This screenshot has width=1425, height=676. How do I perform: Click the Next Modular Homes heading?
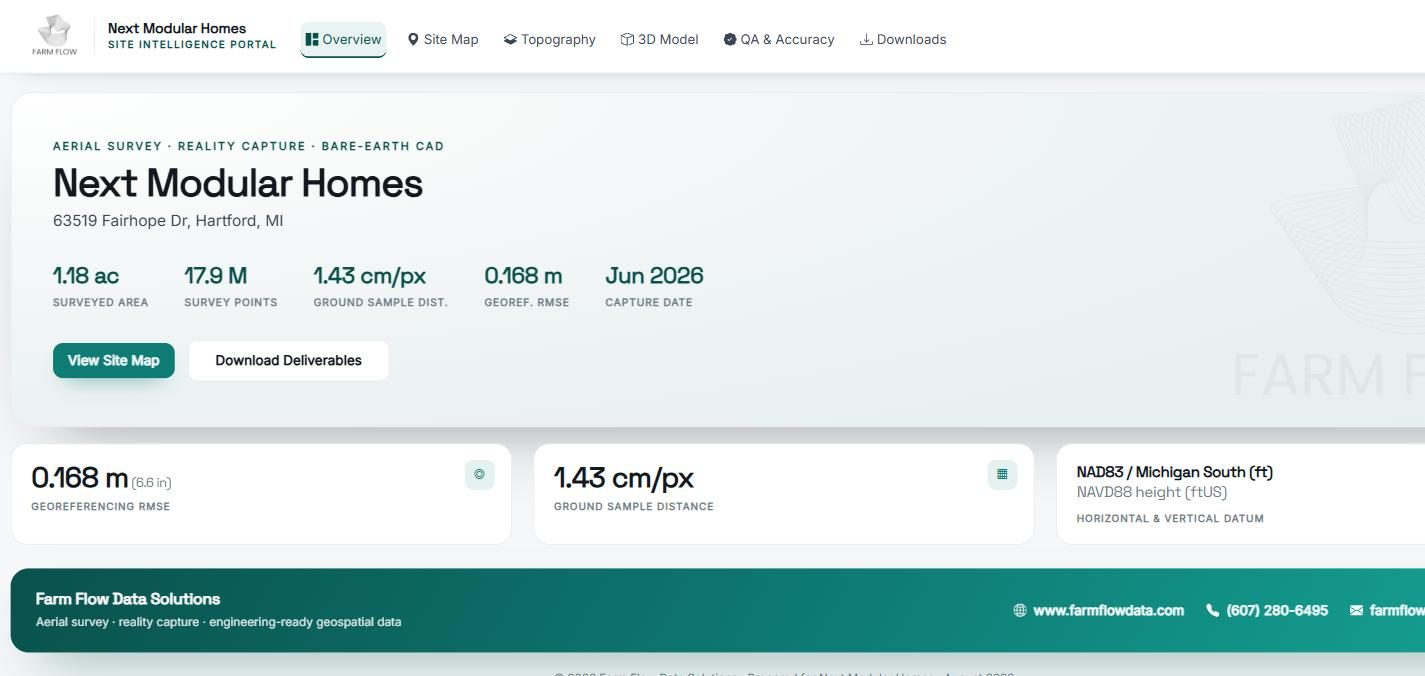(238, 184)
